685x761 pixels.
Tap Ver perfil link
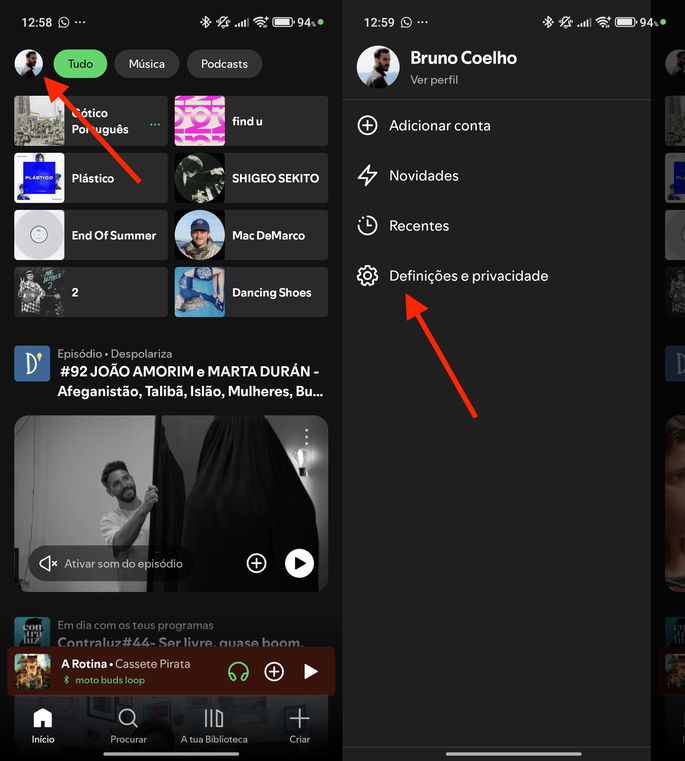434,80
